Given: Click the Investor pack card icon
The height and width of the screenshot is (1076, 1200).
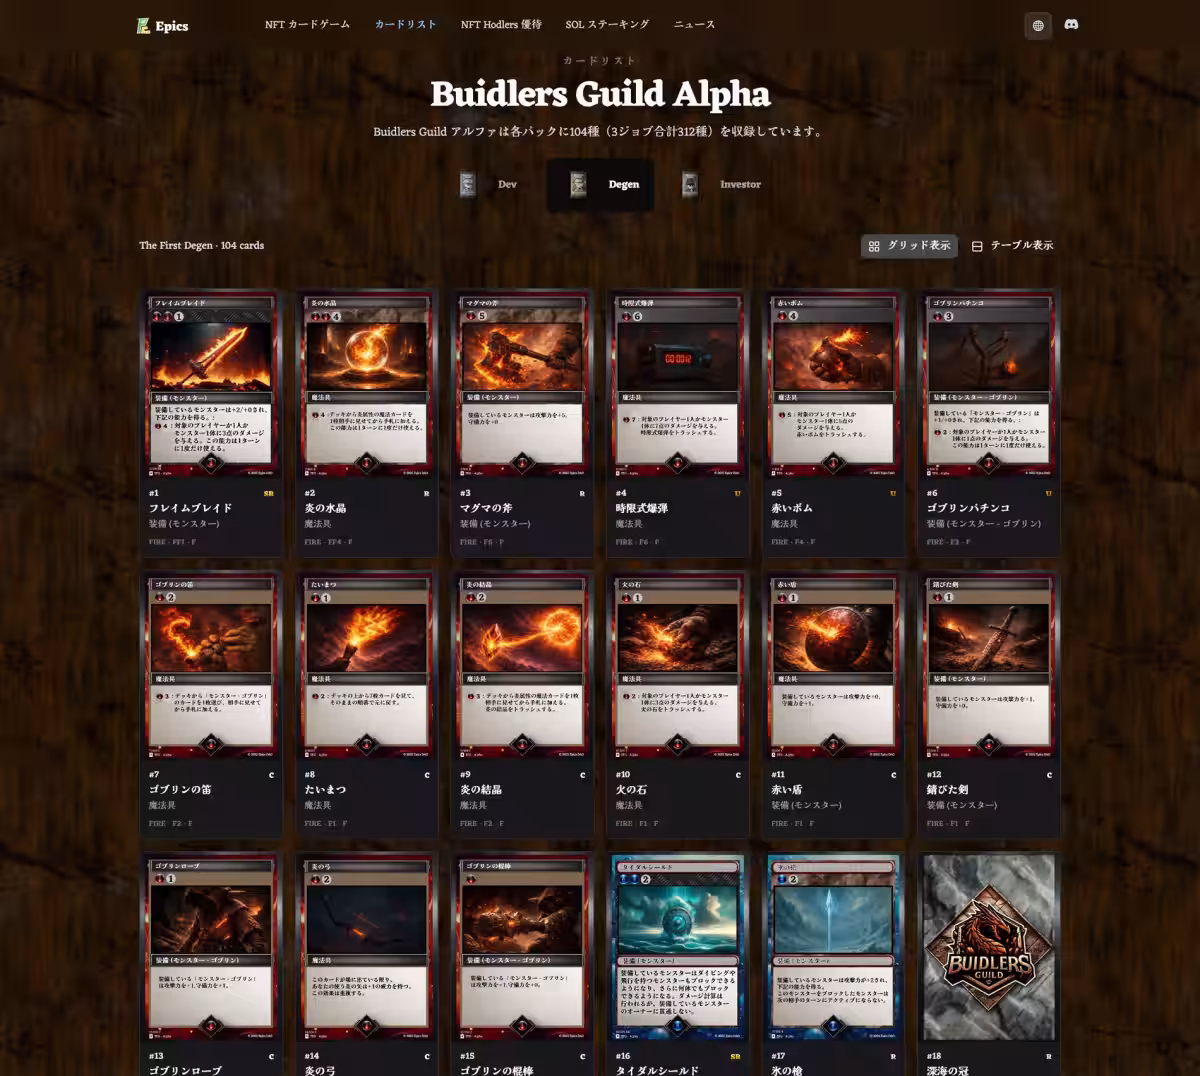Looking at the screenshot, I should coord(690,184).
